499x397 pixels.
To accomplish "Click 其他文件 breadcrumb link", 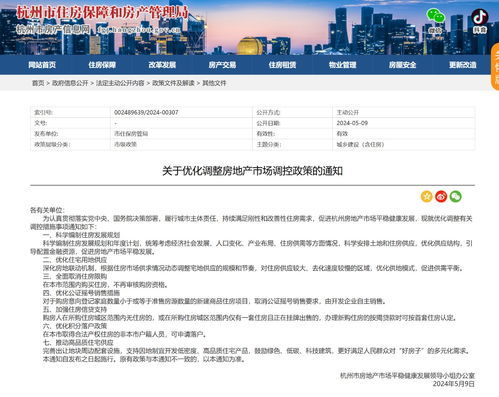I will [214, 83].
